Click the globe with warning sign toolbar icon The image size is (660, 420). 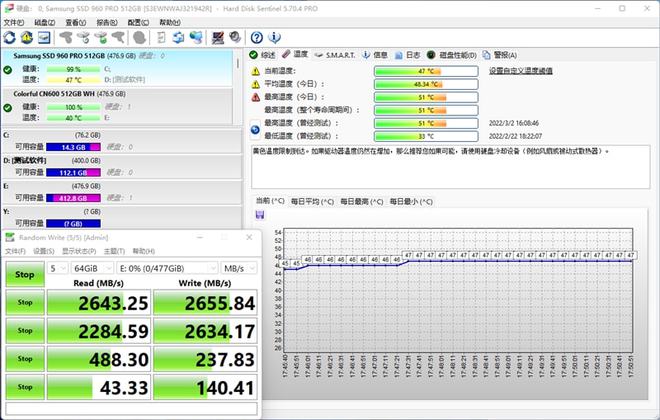(27, 37)
